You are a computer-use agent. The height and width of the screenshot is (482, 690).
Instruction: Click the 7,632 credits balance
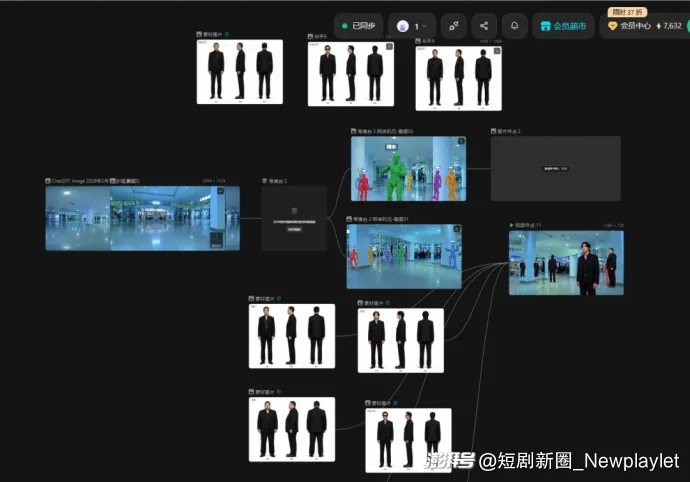[669, 26]
